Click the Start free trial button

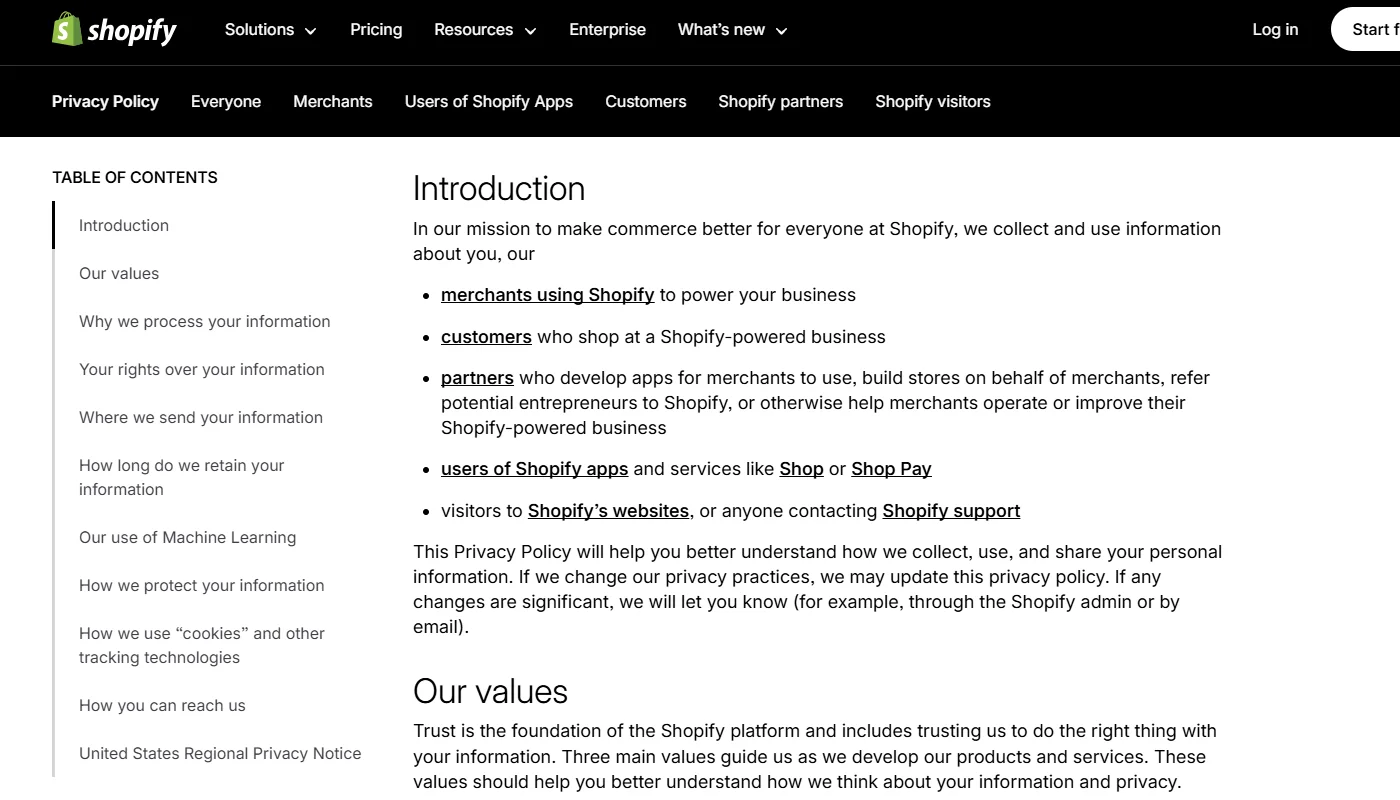pyautogui.click(x=1372, y=30)
